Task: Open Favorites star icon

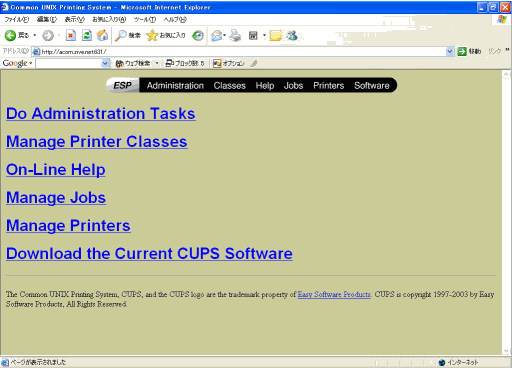Action: point(152,35)
